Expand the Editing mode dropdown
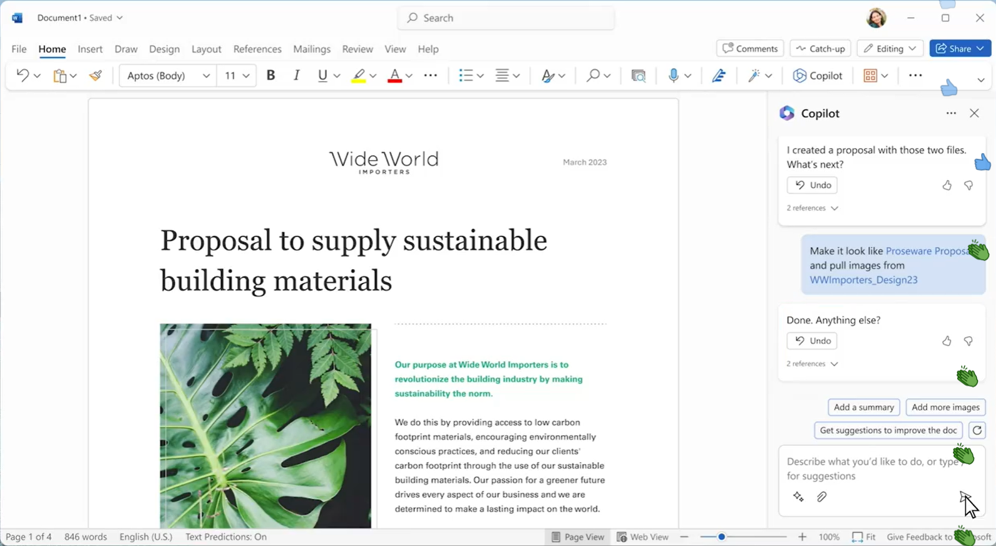 point(889,48)
